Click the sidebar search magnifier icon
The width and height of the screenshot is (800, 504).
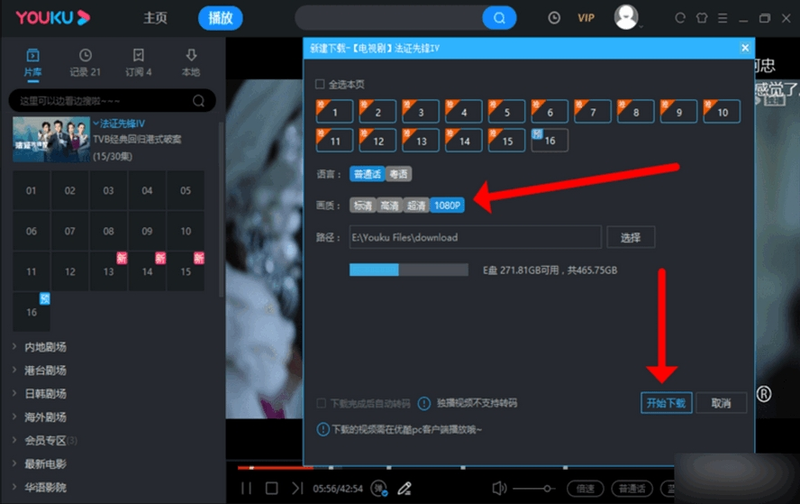198,101
